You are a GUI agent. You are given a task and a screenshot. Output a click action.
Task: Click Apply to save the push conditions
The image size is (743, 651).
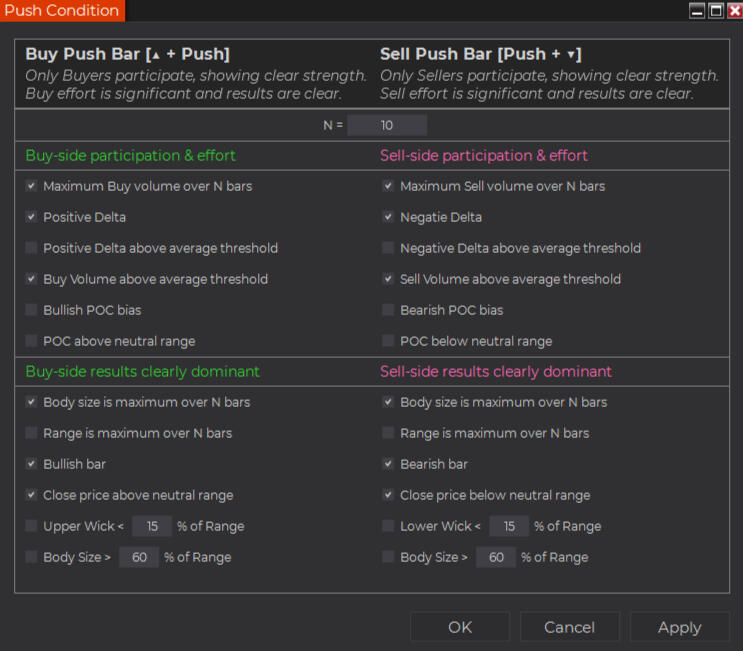click(679, 627)
